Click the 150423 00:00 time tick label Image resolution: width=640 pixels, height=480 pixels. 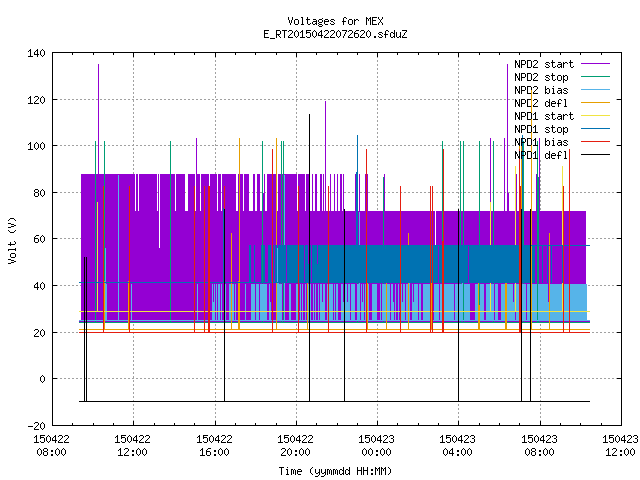376,446
